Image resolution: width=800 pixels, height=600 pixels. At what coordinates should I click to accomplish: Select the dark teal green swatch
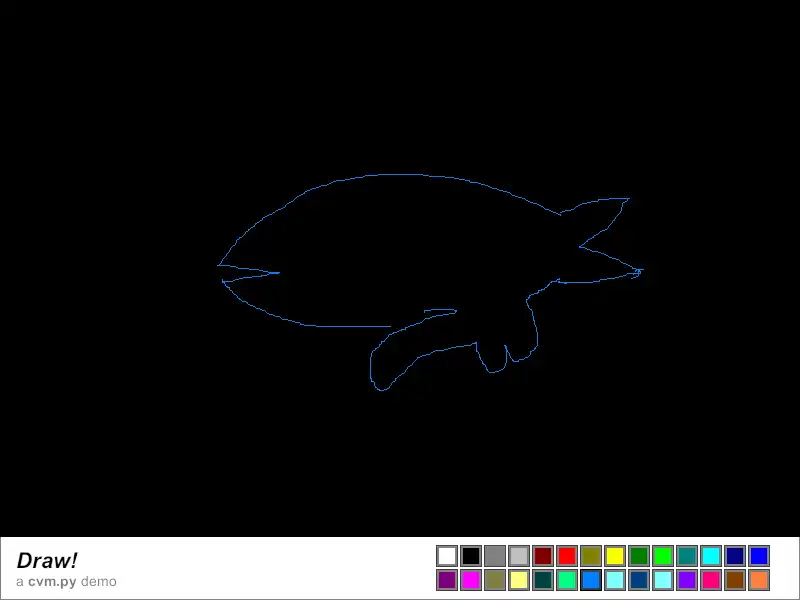(x=543, y=580)
